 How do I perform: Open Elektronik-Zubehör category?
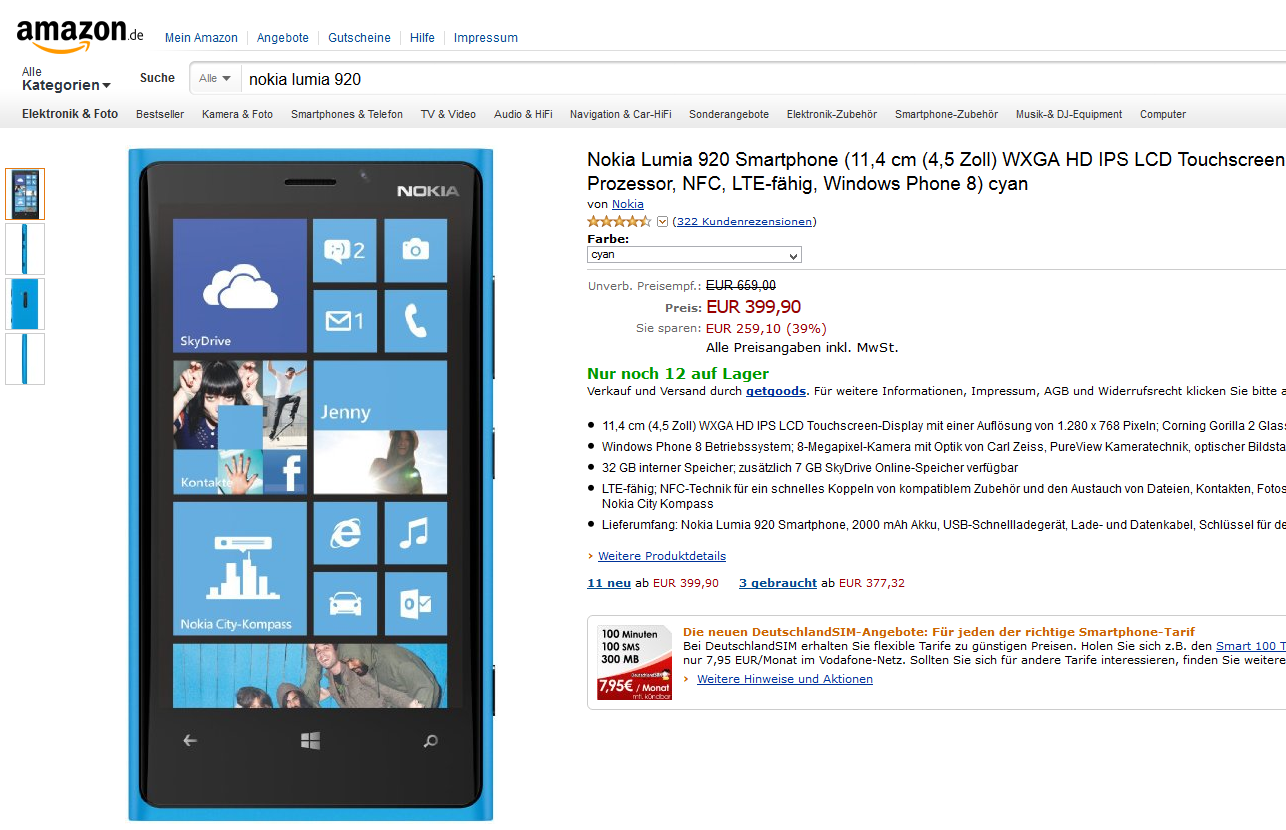tap(832, 114)
